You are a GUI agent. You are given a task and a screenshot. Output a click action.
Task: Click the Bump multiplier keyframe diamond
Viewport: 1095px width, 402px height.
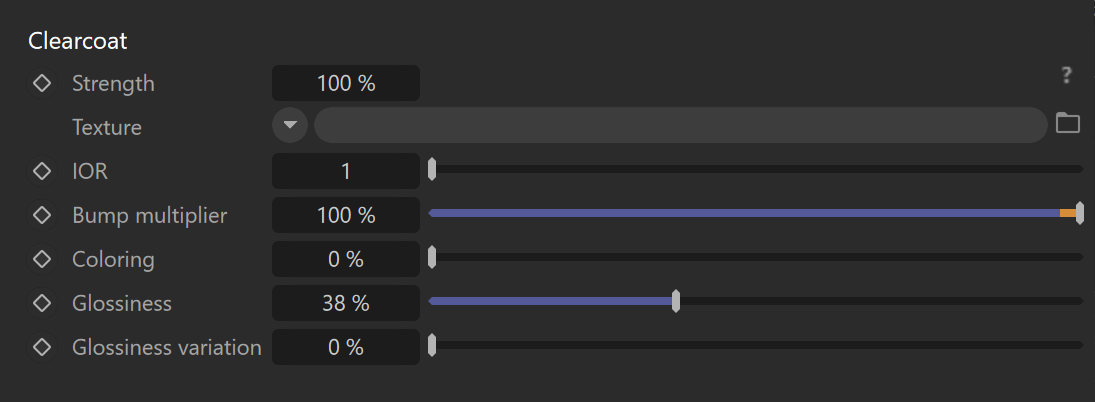tap(42, 215)
